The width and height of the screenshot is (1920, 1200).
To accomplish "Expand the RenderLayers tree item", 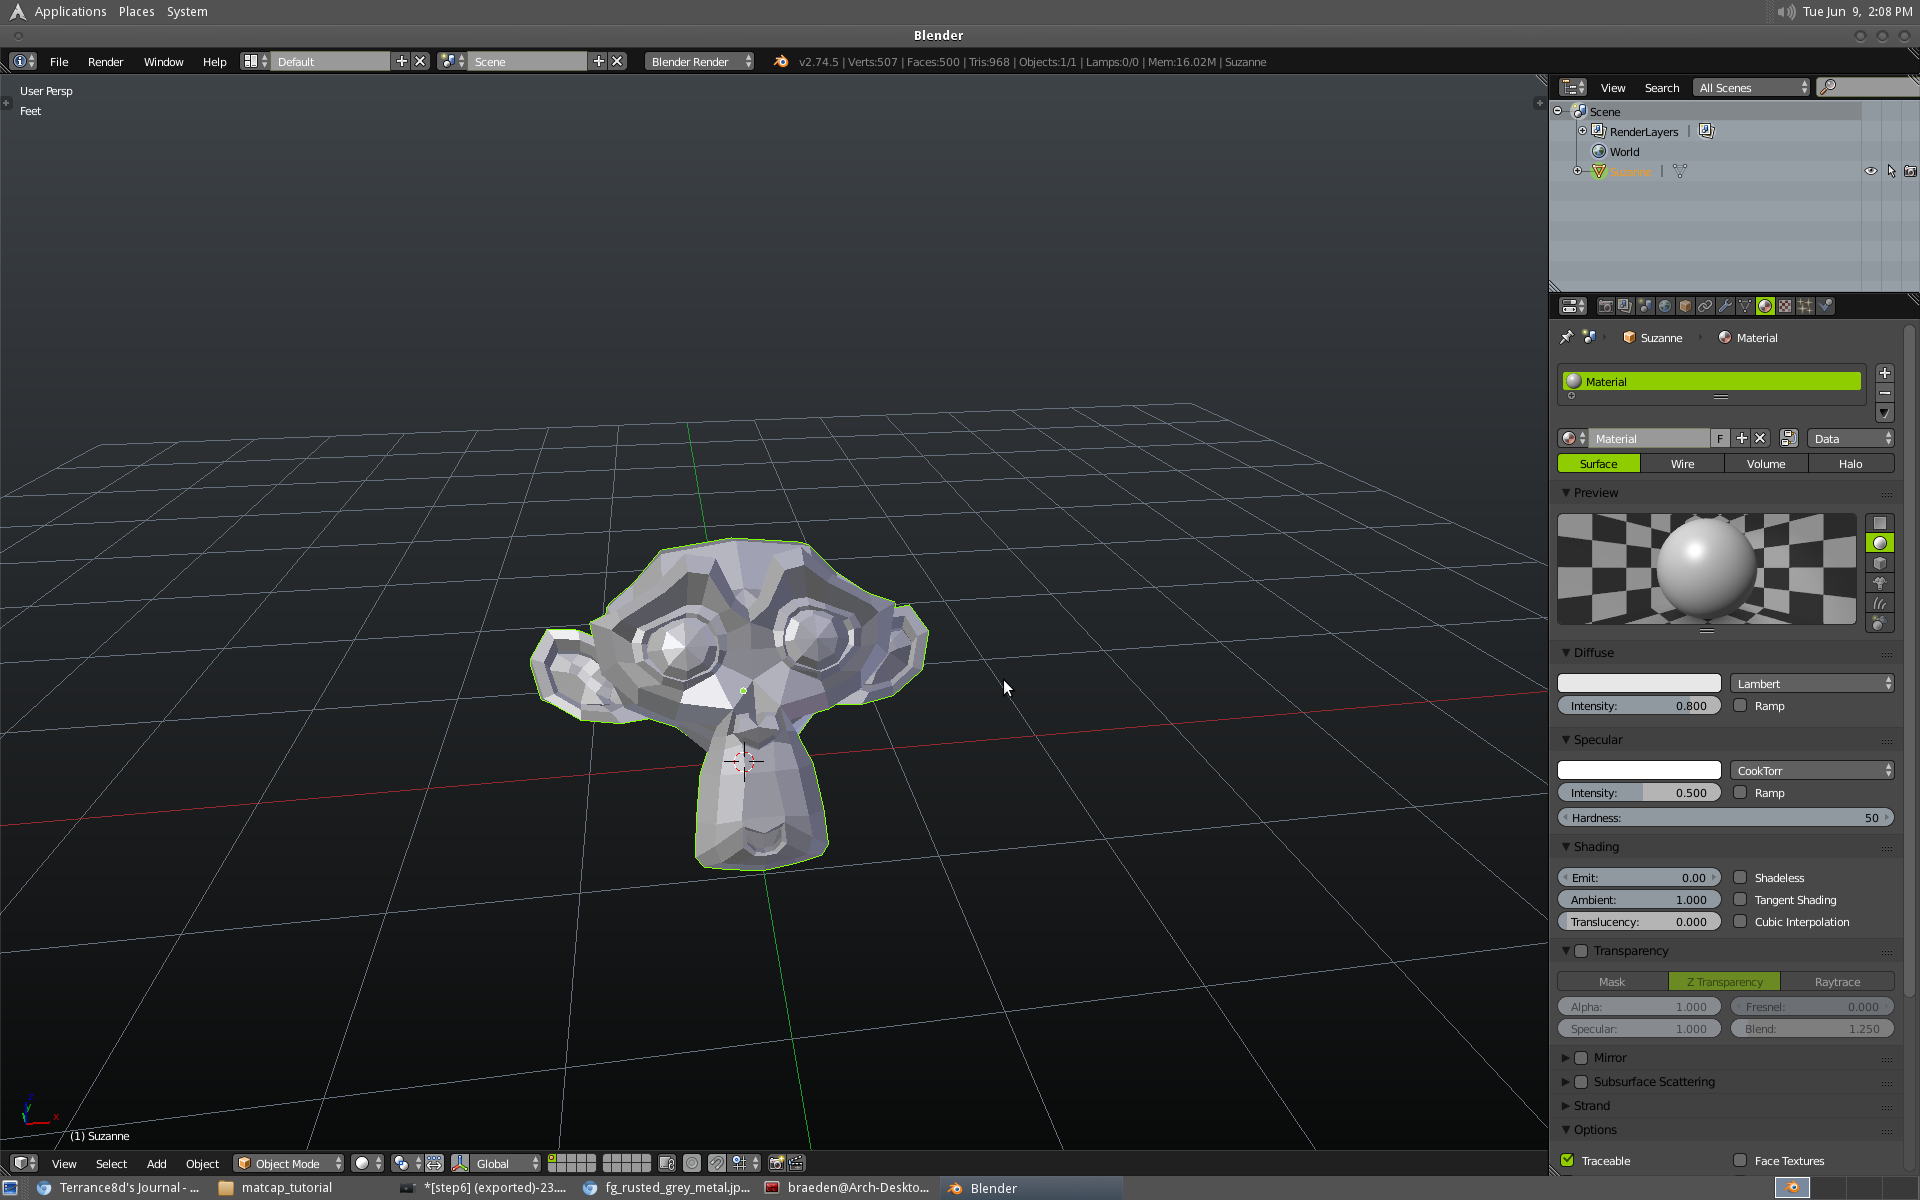I will point(1582,131).
